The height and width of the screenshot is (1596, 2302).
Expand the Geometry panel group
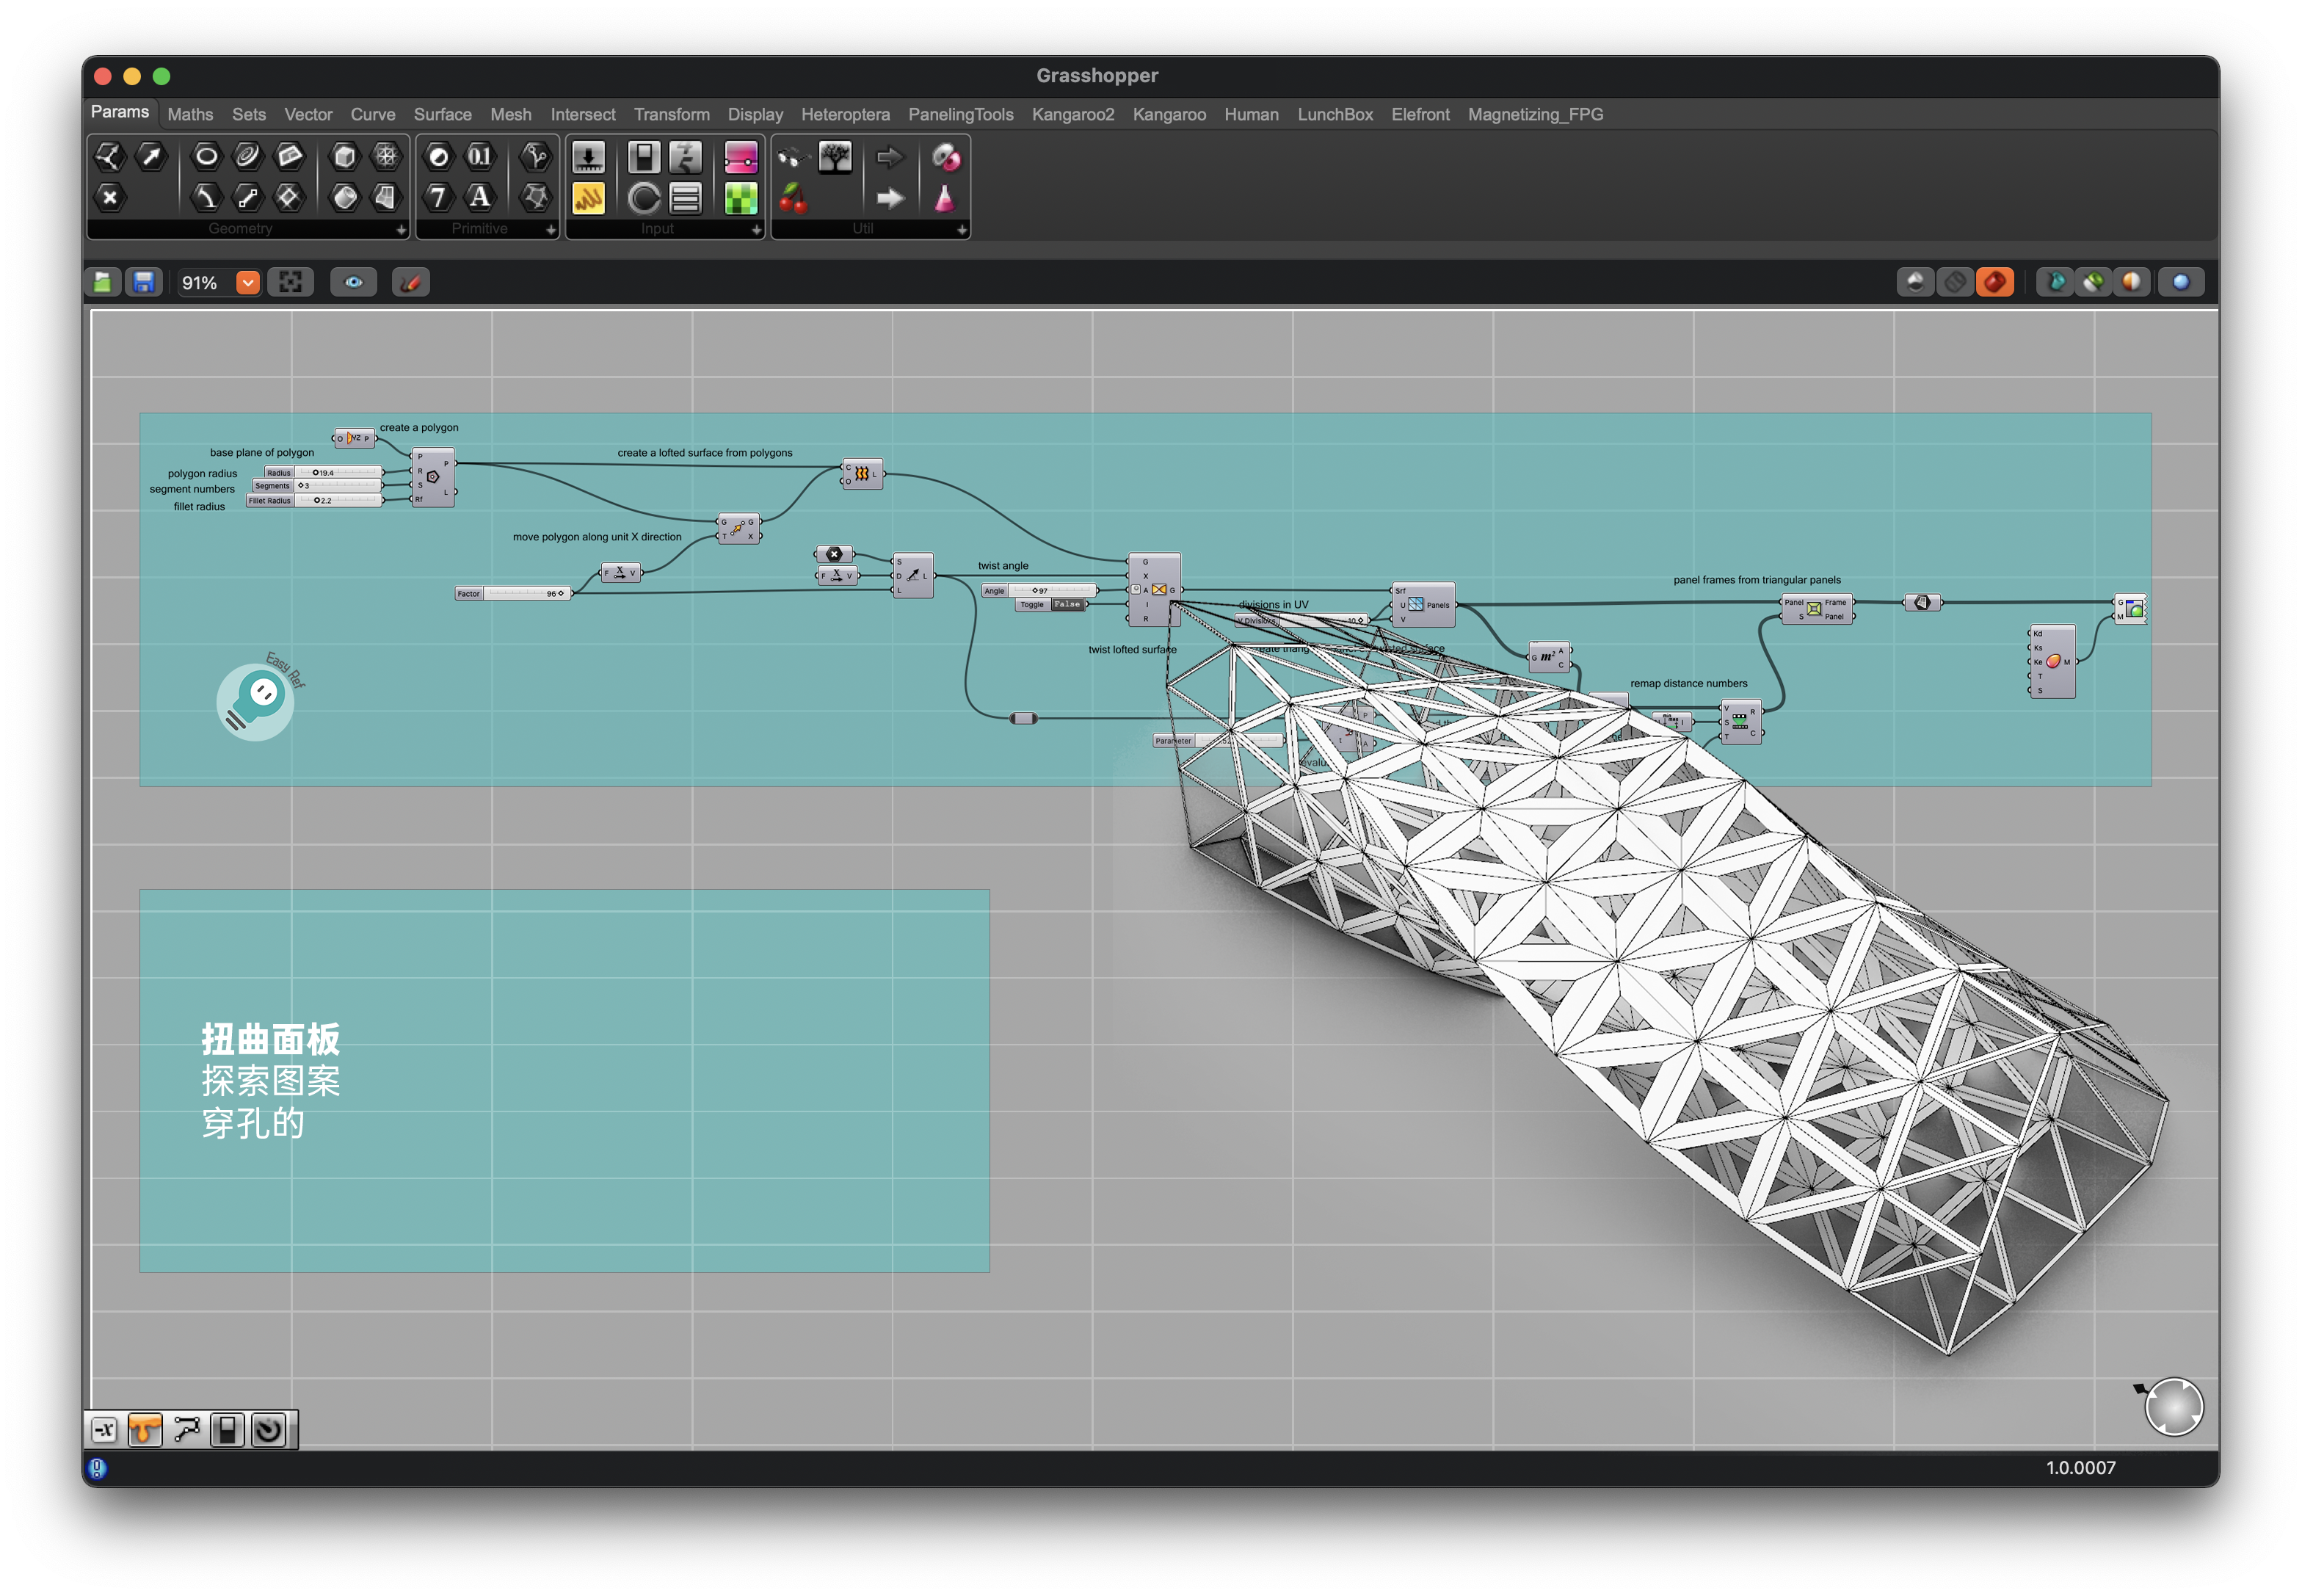click(x=401, y=230)
